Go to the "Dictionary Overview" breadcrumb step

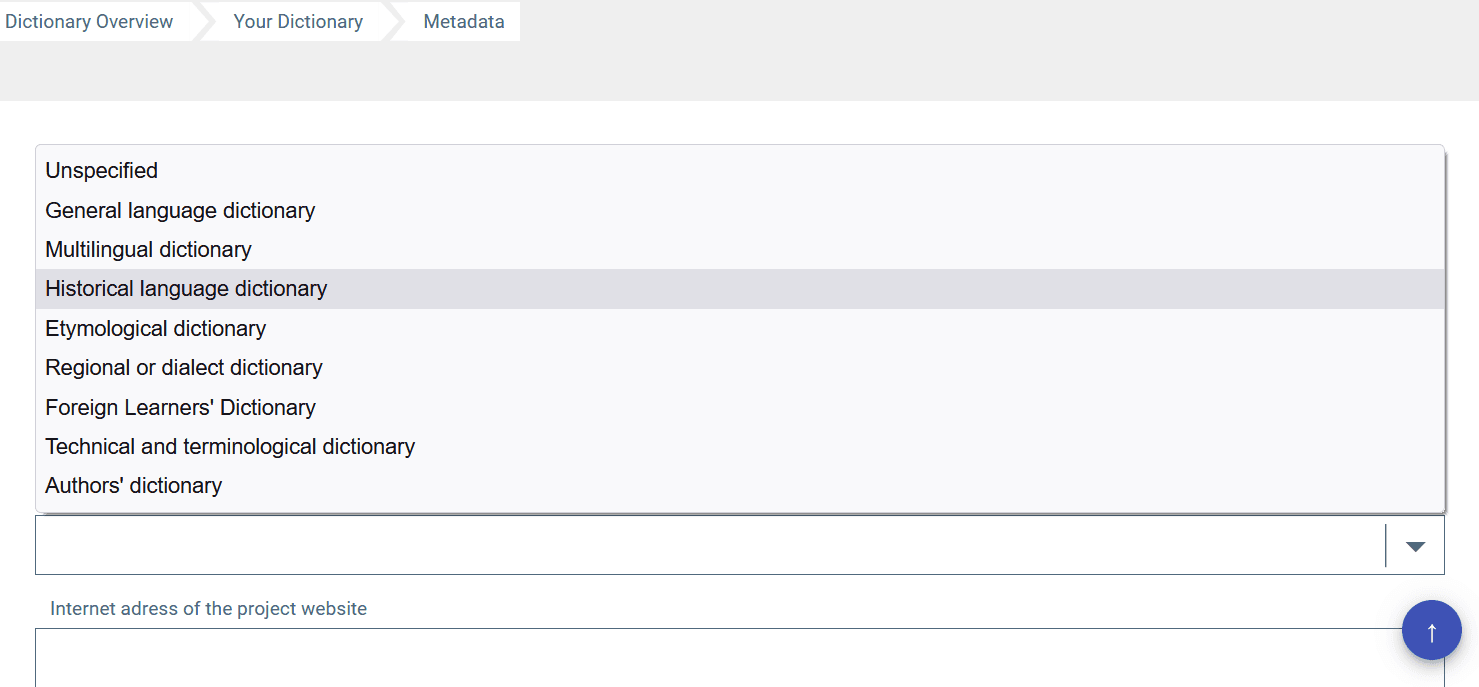click(x=90, y=20)
